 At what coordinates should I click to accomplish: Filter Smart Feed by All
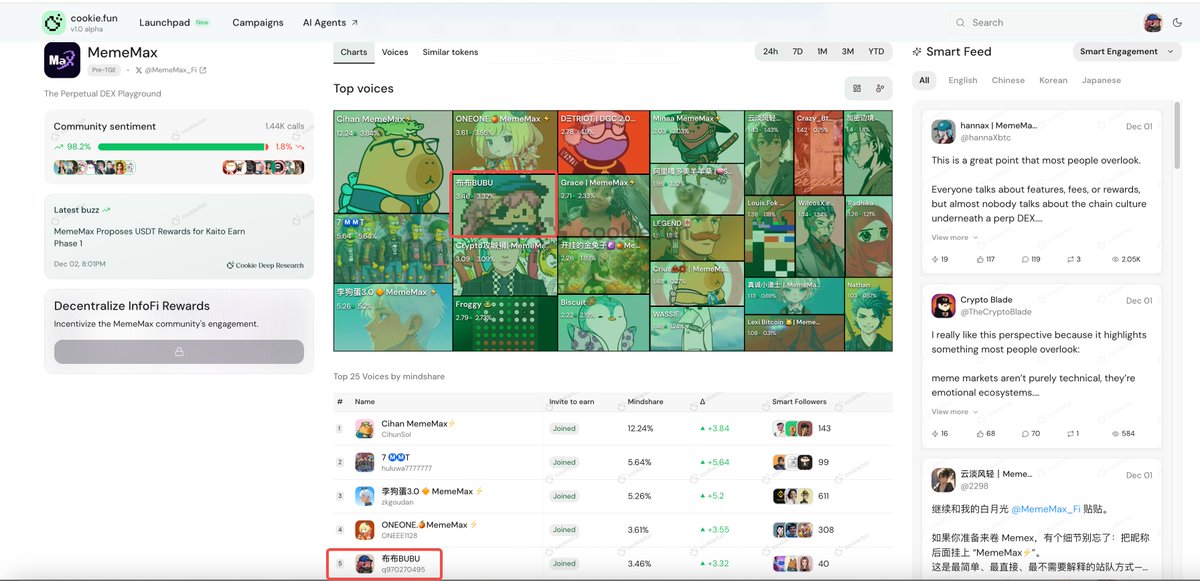point(925,80)
